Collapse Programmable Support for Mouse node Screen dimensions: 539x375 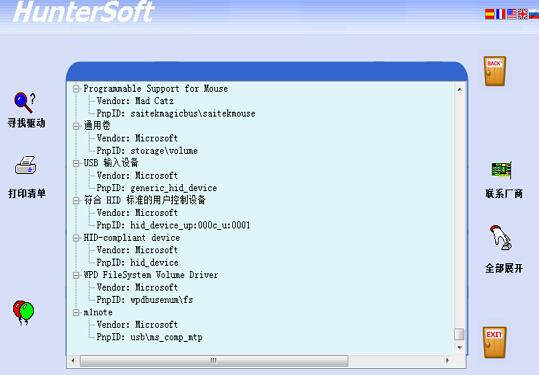(x=76, y=89)
